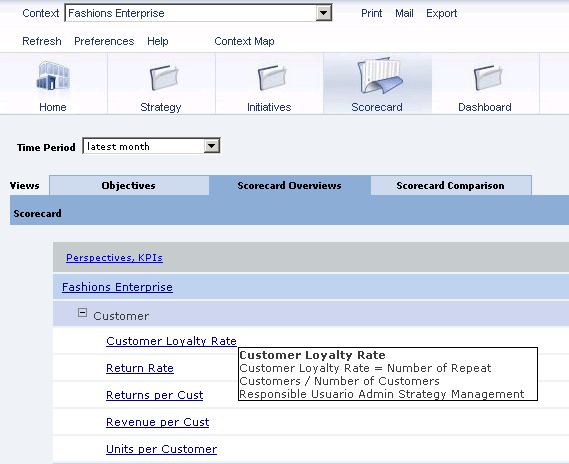Image resolution: width=569 pixels, height=464 pixels.
Task: Click the Customer perspective row label
Action: coord(121,316)
